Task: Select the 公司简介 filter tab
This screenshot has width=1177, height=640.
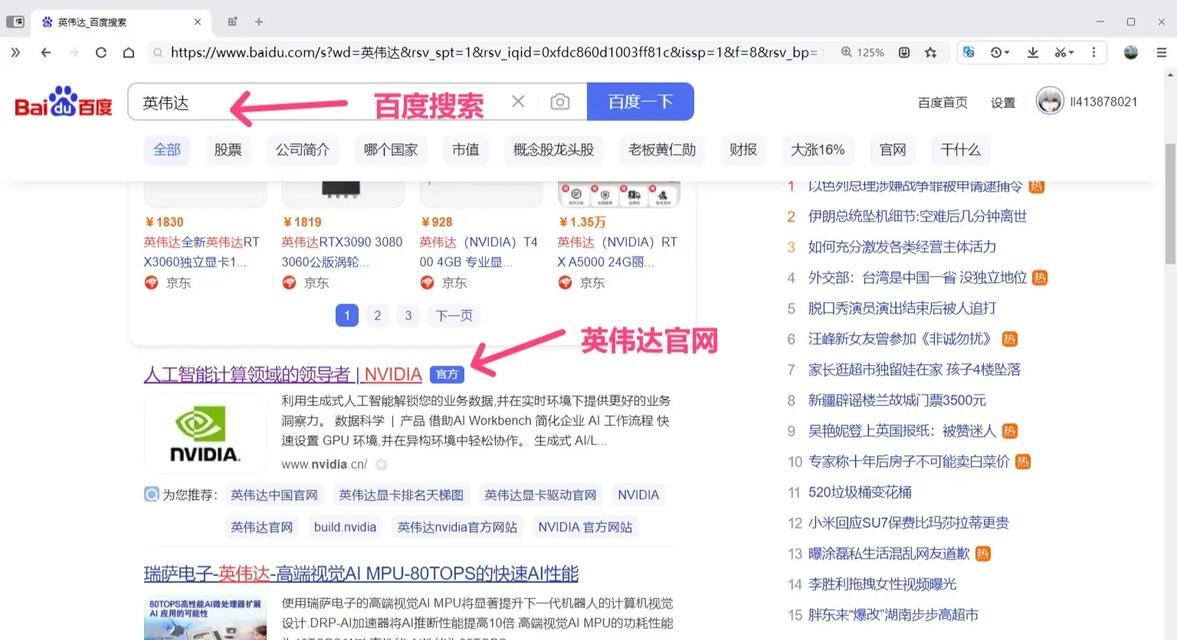Action: (x=303, y=149)
